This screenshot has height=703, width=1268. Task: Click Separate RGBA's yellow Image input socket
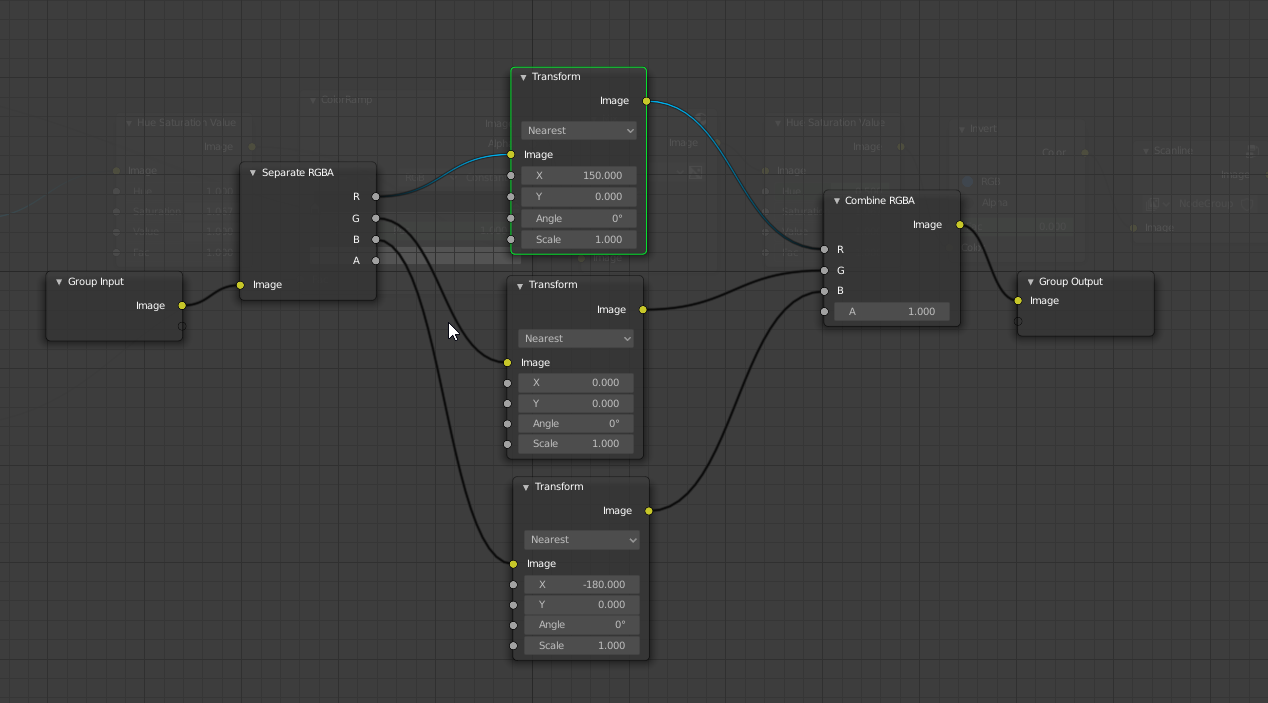coord(240,285)
